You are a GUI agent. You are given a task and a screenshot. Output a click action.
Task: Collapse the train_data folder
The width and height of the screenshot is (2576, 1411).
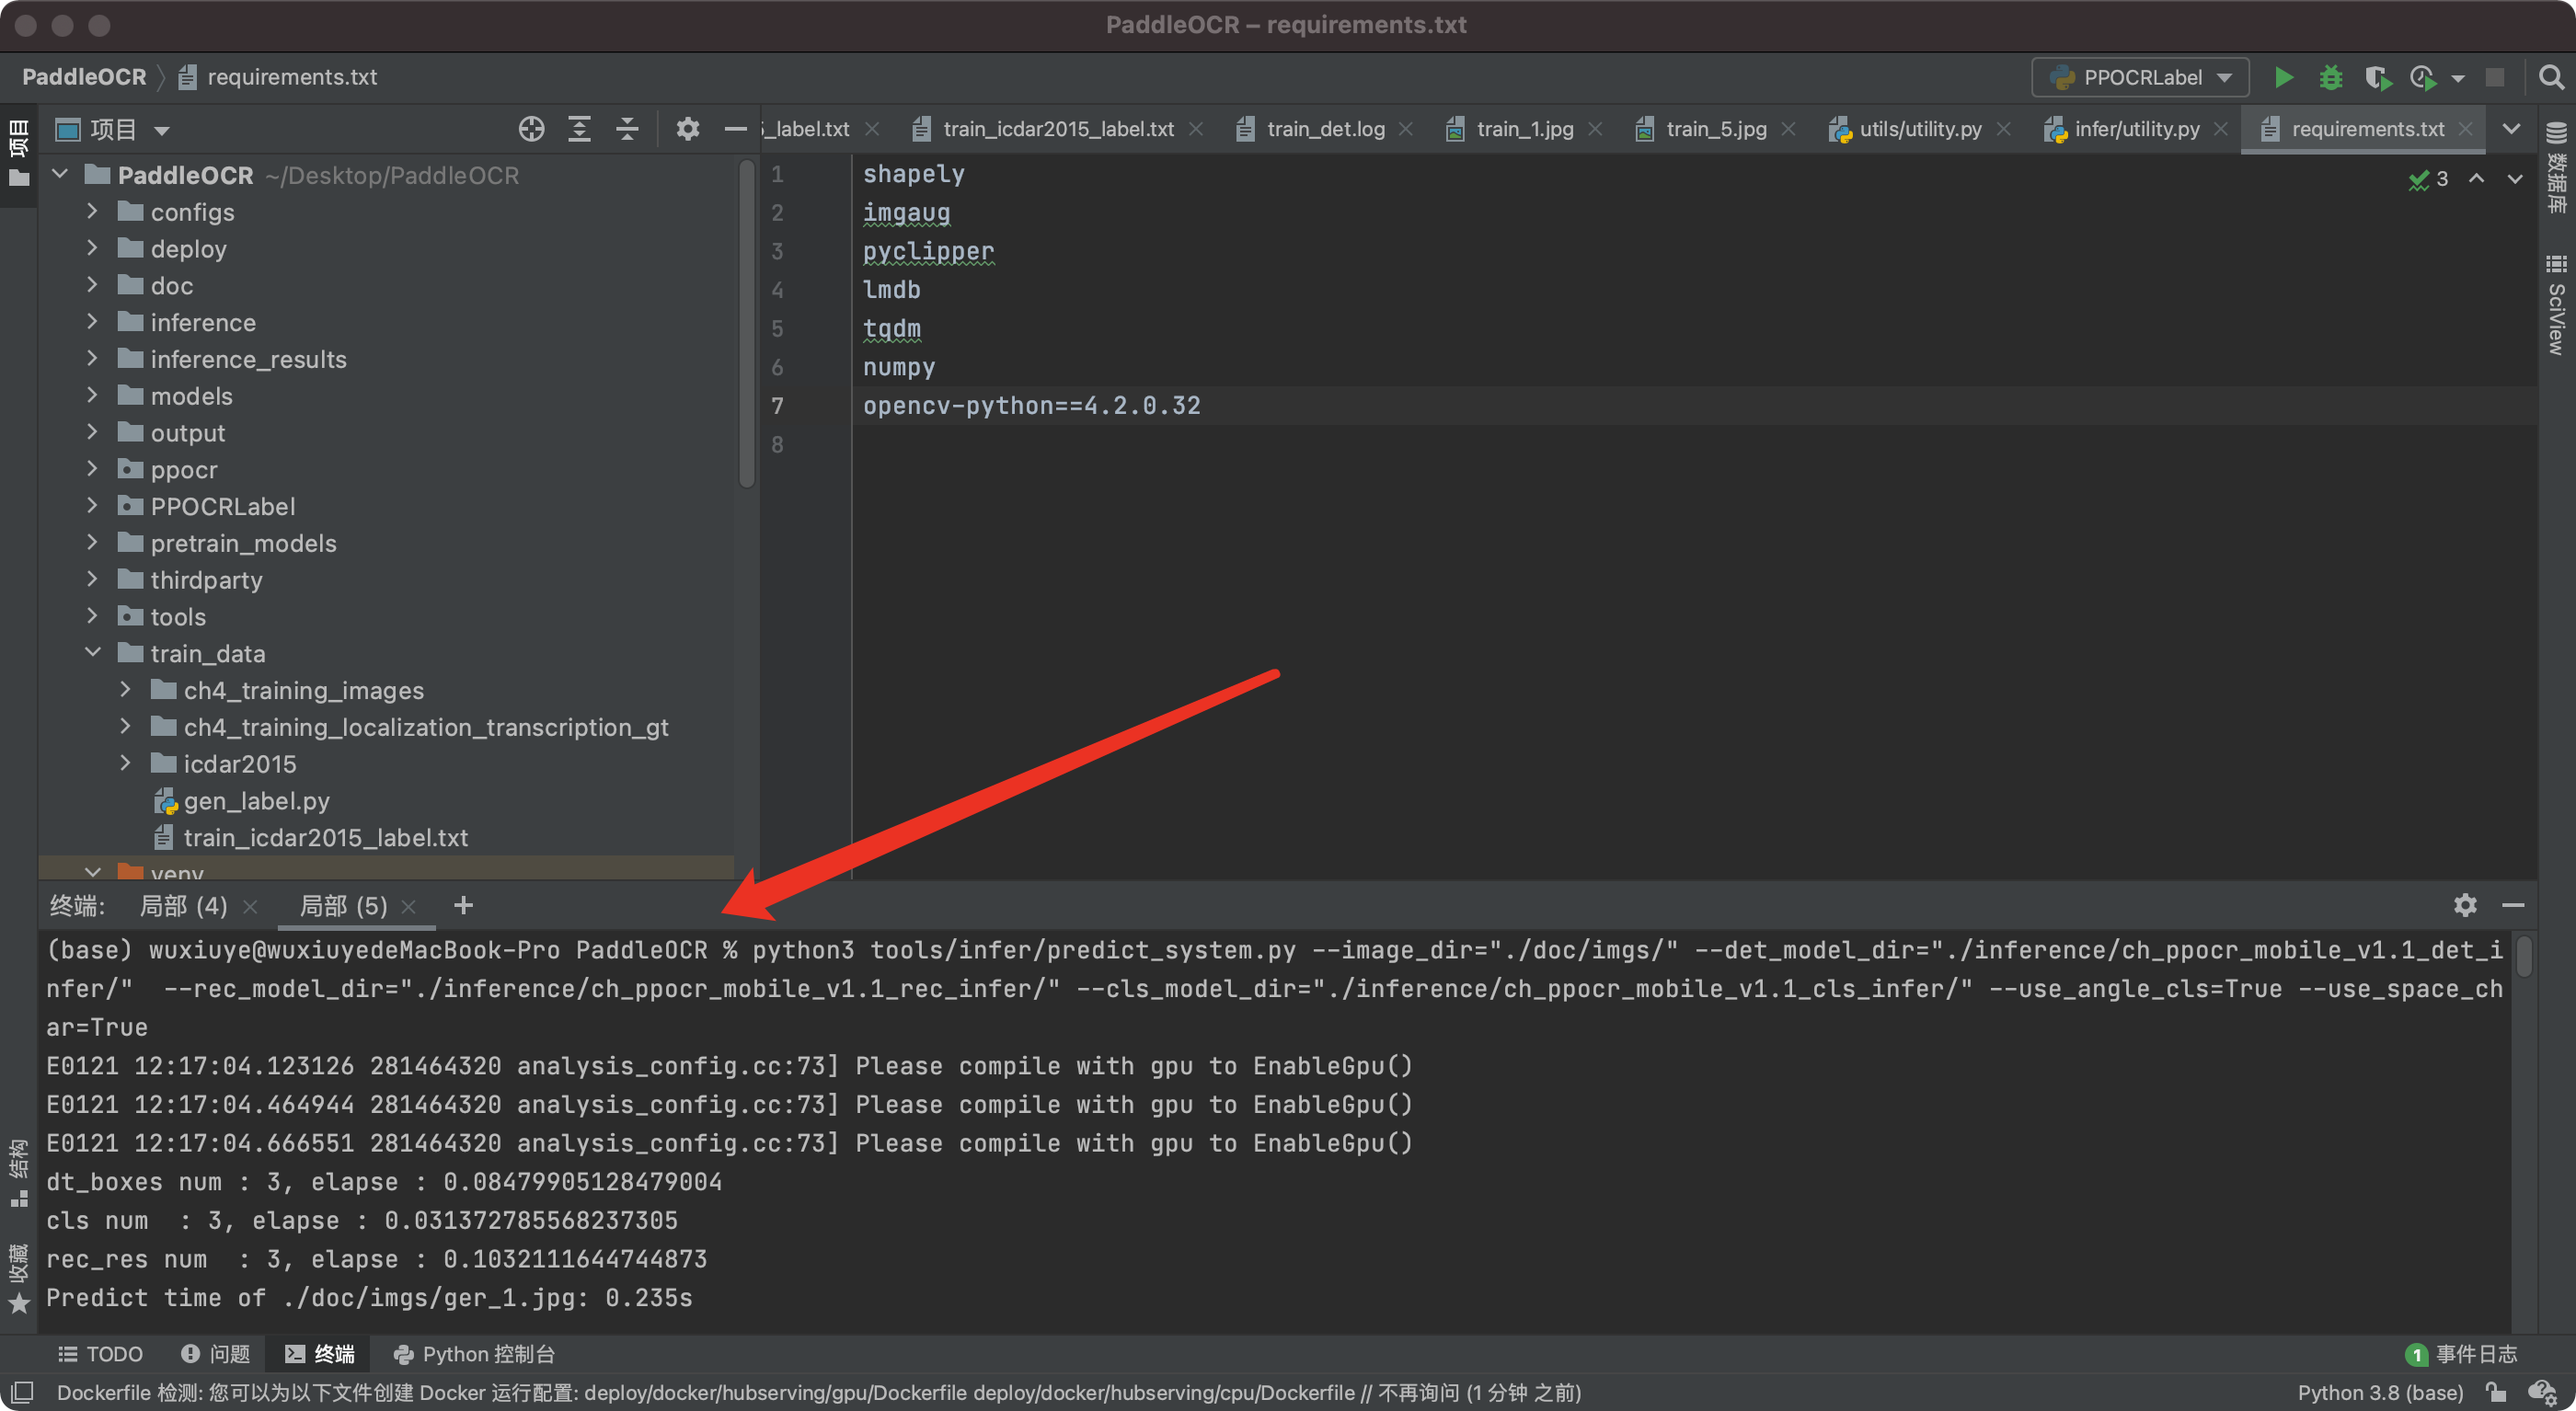(x=92, y=653)
